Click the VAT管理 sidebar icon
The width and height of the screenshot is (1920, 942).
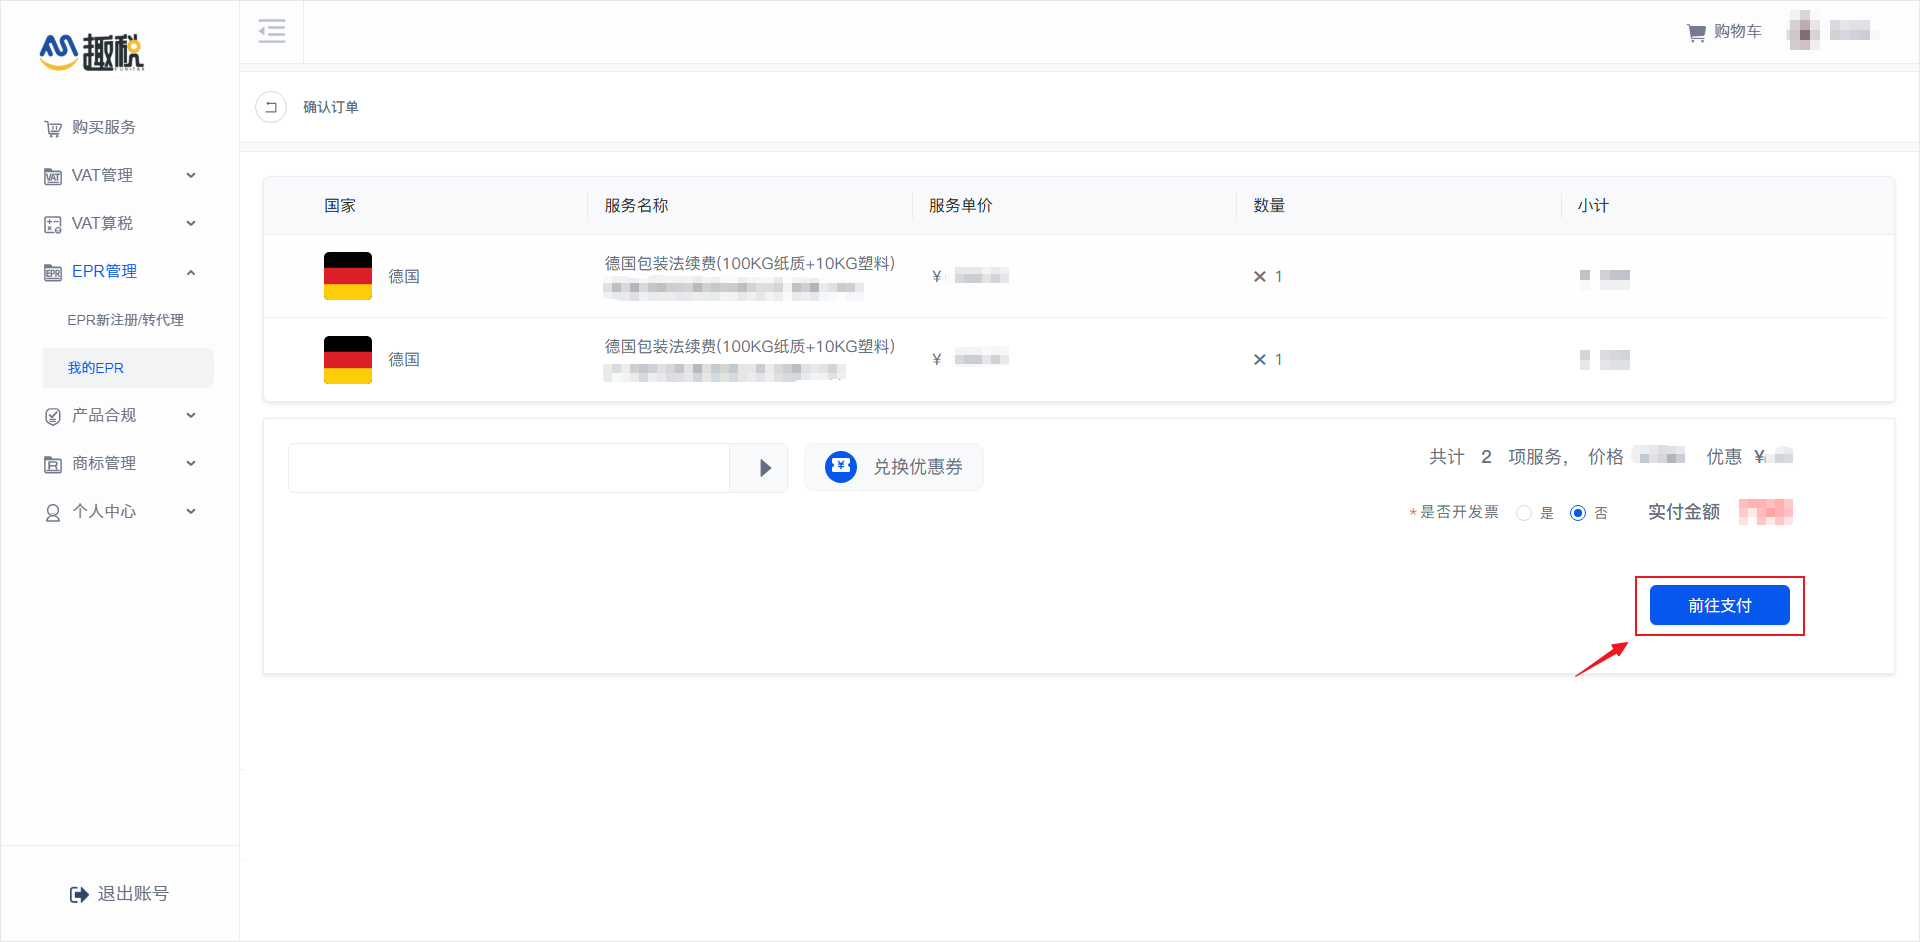click(53, 175)
